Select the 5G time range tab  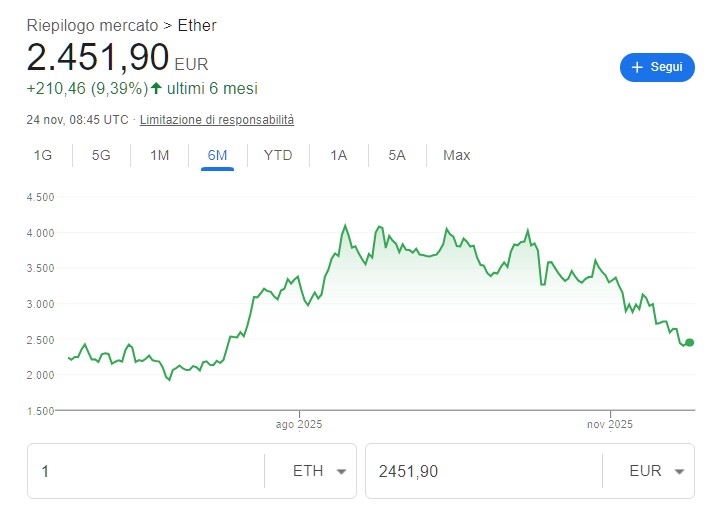click(x=101, y=155)
